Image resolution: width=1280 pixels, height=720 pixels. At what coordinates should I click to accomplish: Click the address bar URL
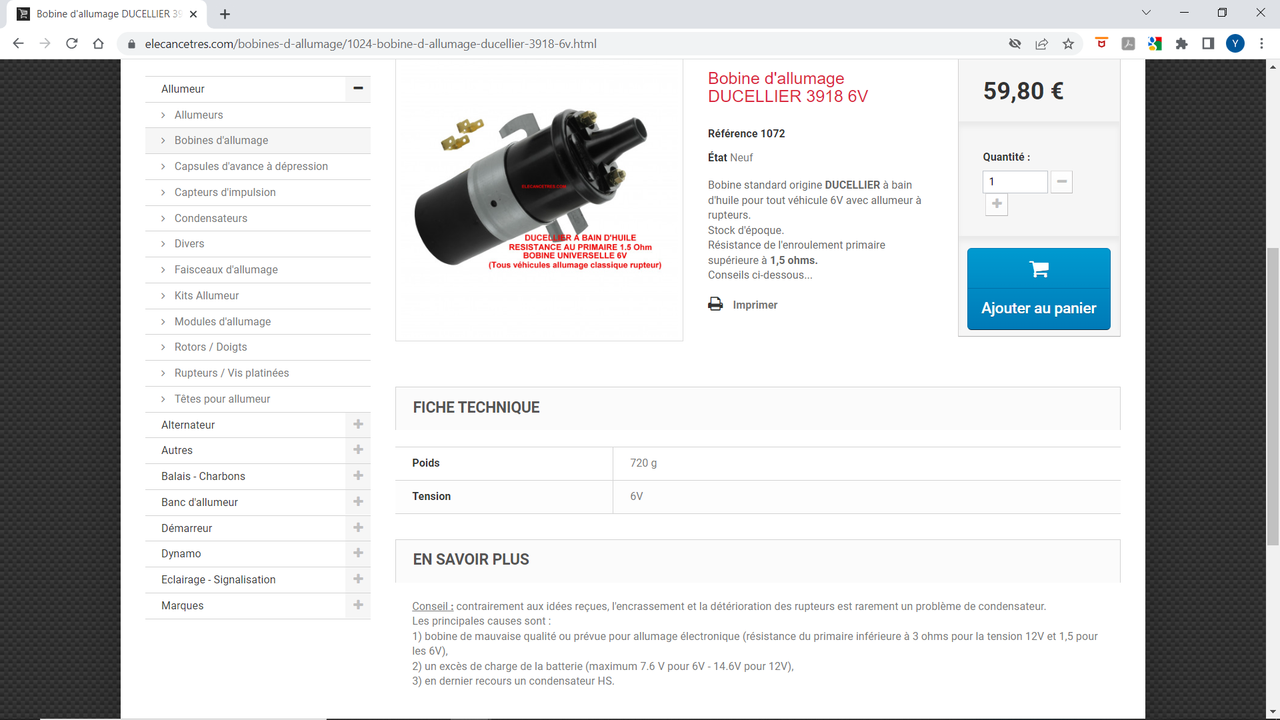(371, 44)
